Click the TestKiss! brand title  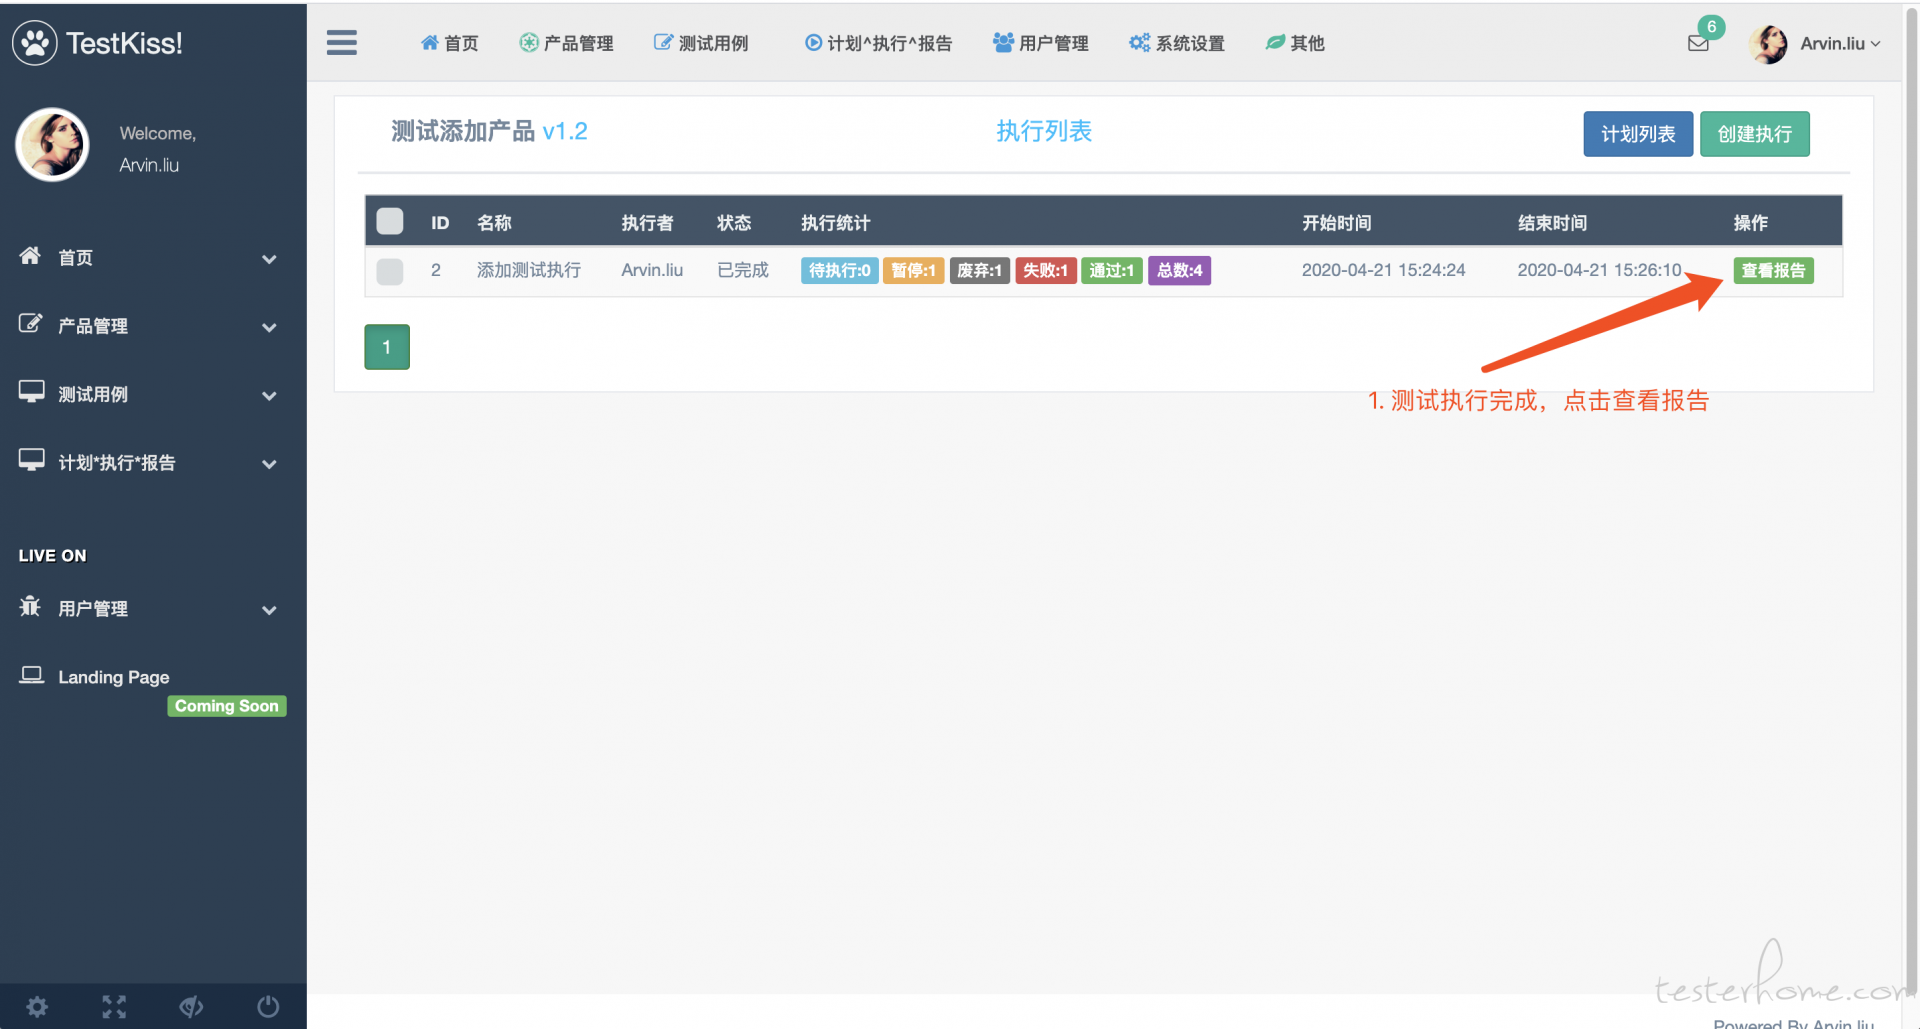point(124,43)
